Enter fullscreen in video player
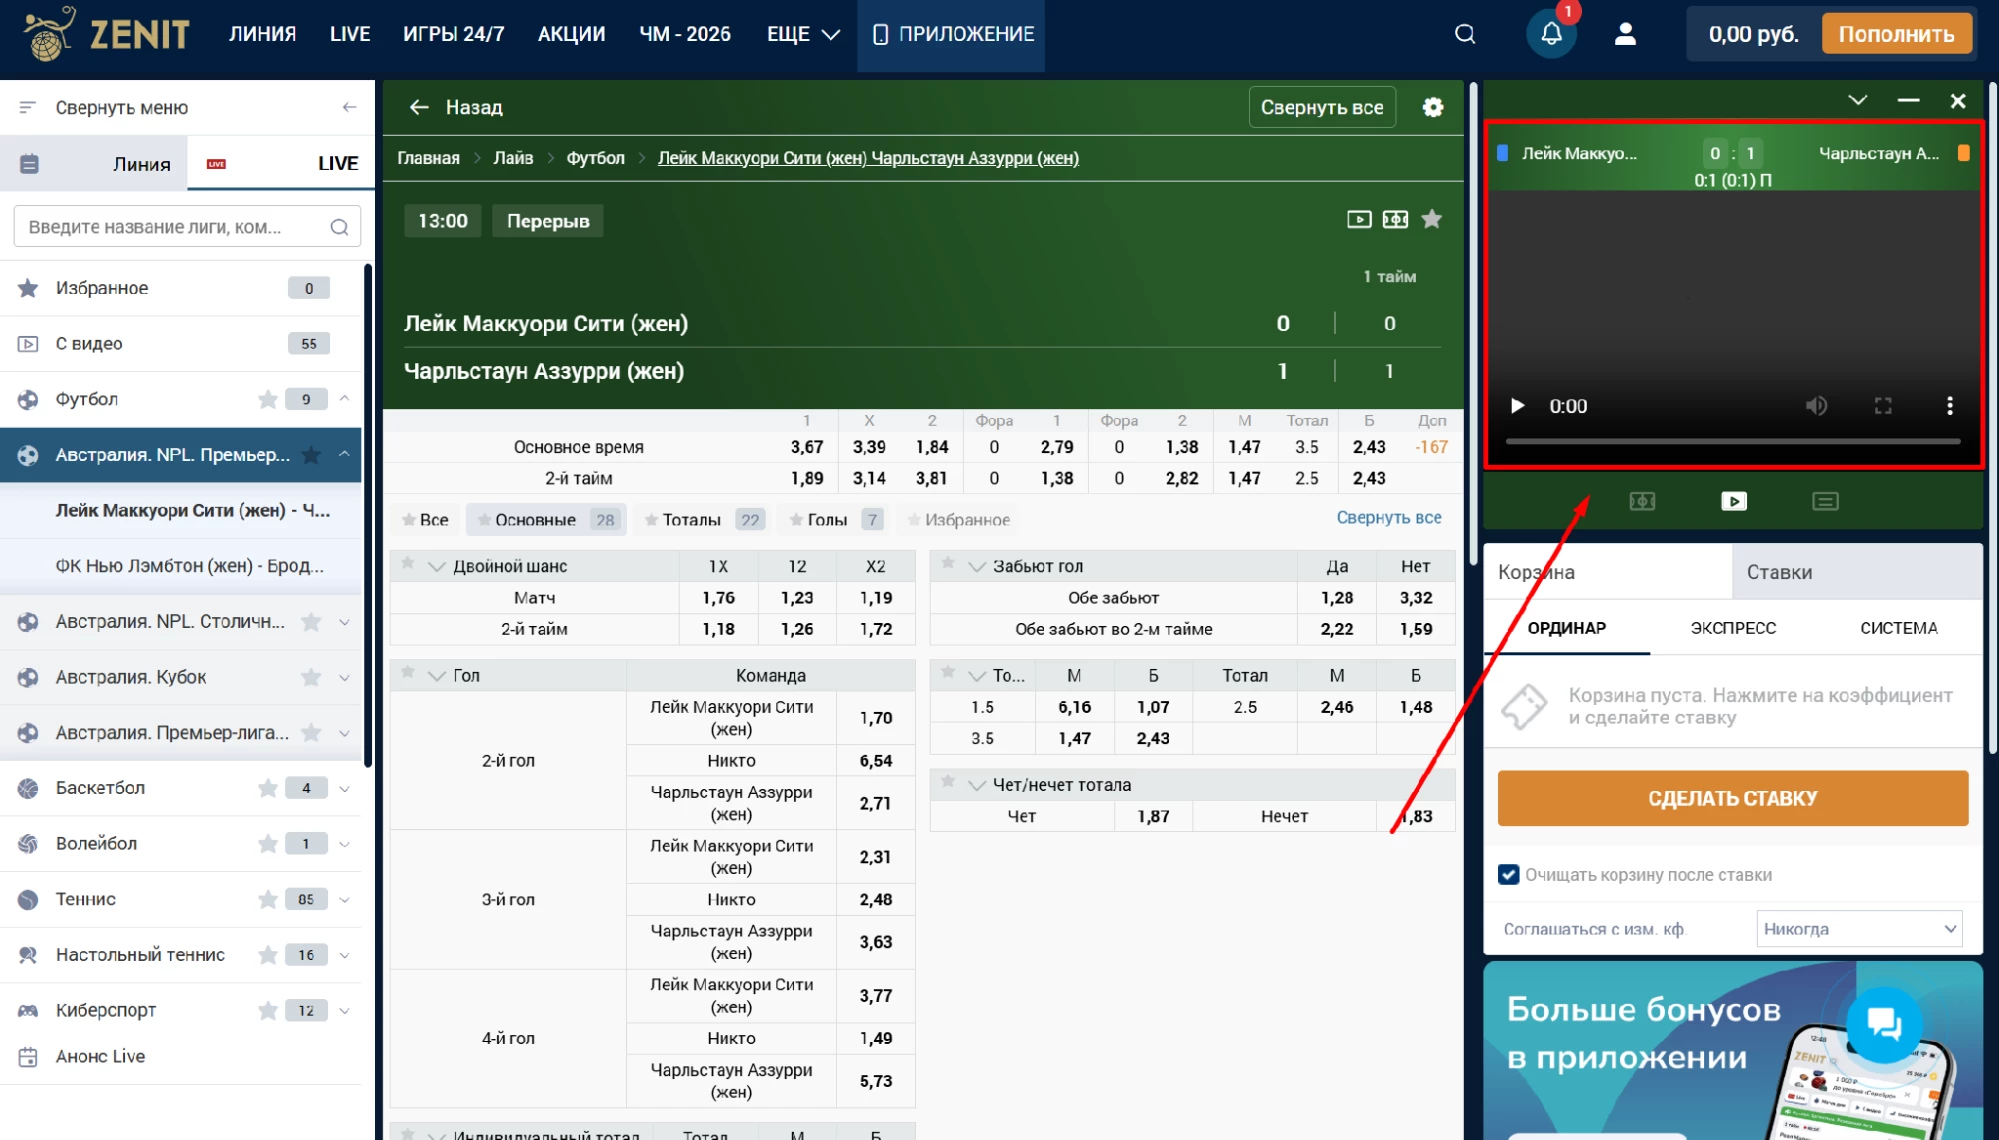 click(1883, 406)
